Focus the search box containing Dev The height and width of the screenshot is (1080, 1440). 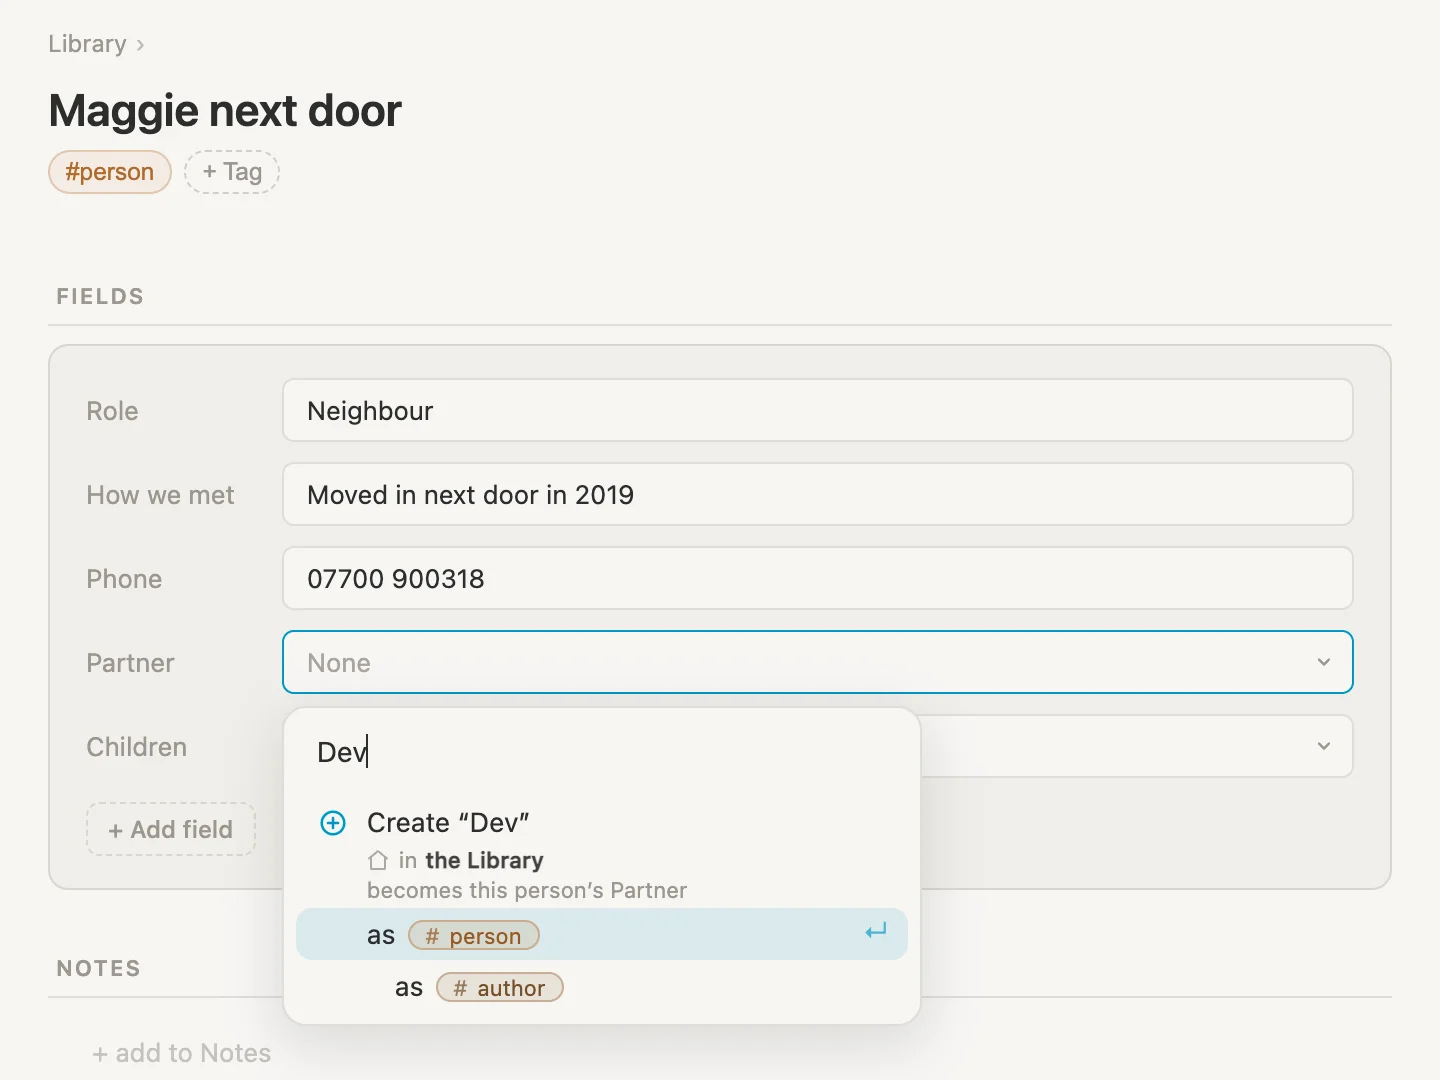point(602,752)
